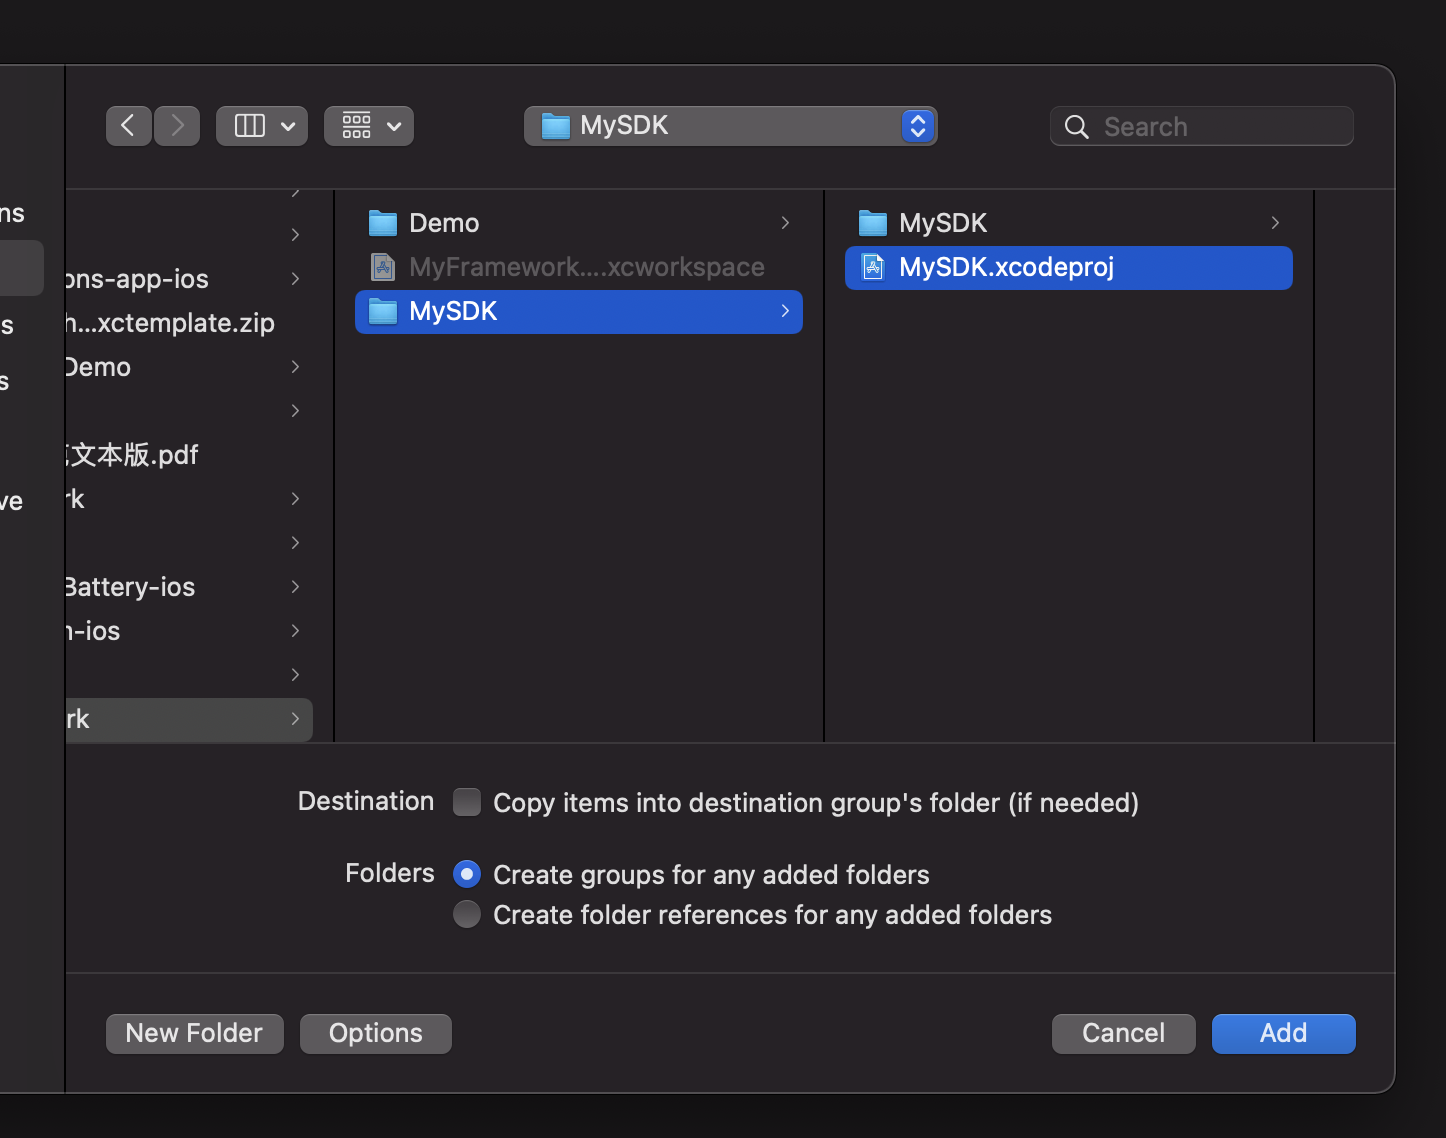Image resolution: width=1446 pixels, height=1138 pixels.
Task: Open the MySDK location path popup
Action: [731, 126]
